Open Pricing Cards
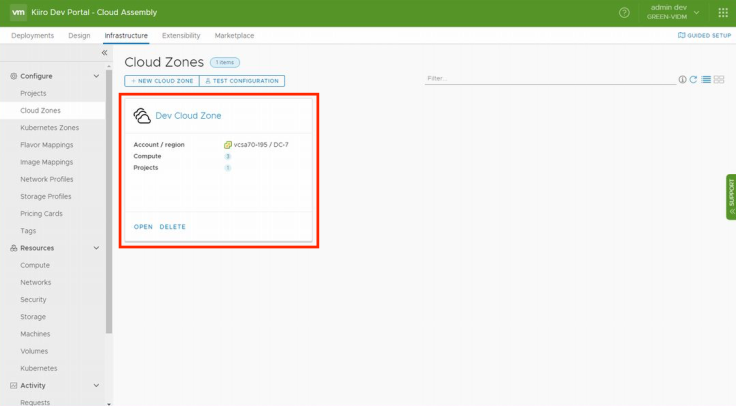The image size is (736, 406). (x=41, y=214)
